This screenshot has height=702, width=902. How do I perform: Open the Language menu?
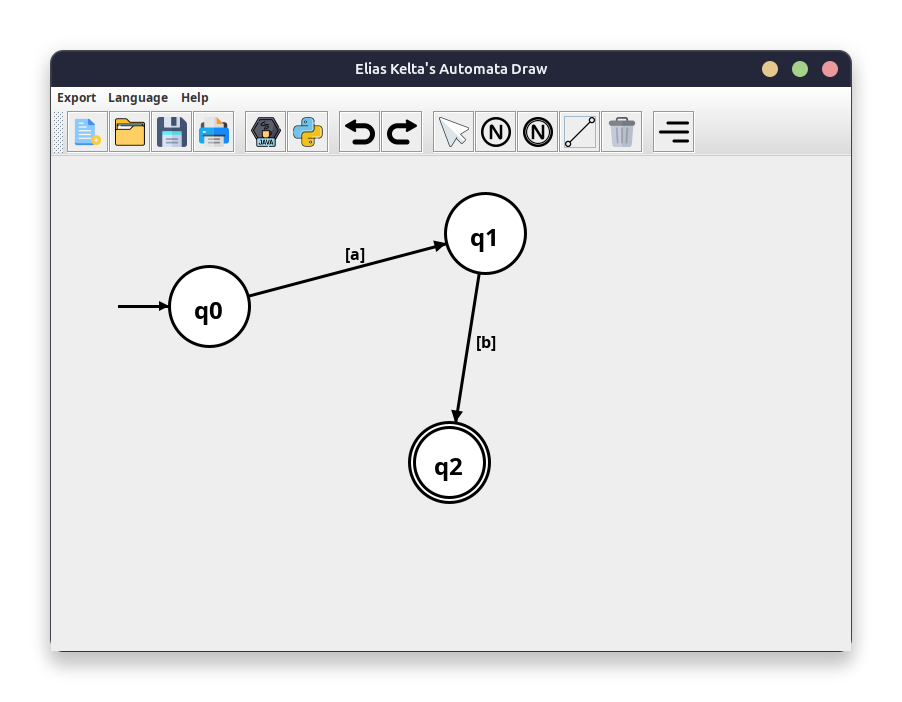click(138, 98)
